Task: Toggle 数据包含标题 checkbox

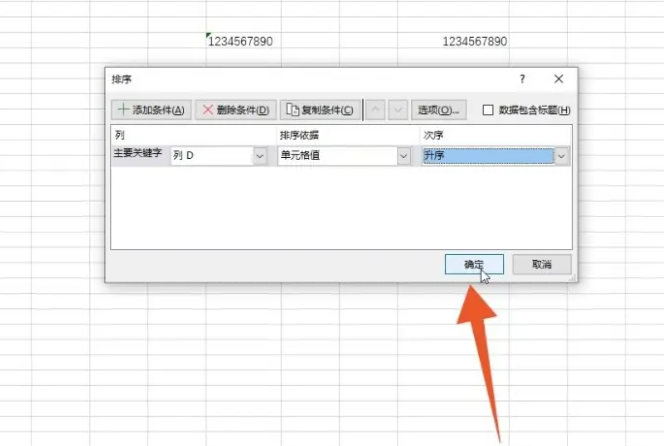Action: [488, 110]
